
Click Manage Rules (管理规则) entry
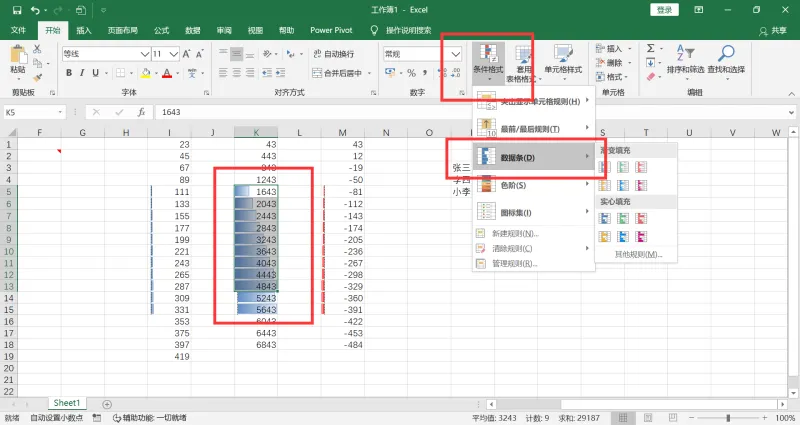pos(534,263)
